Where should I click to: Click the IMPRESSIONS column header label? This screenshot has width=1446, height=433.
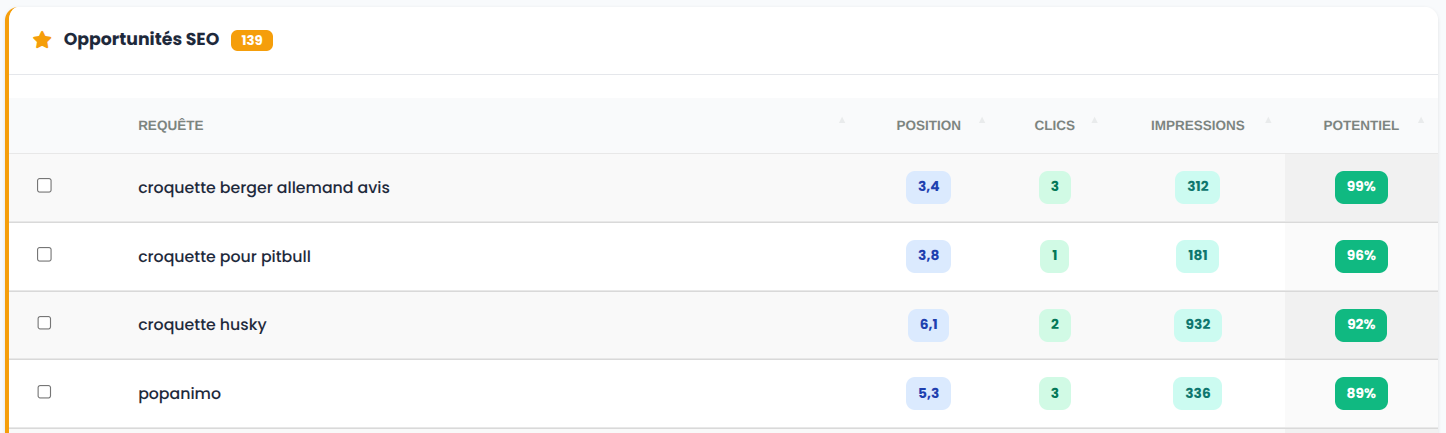1197,126
